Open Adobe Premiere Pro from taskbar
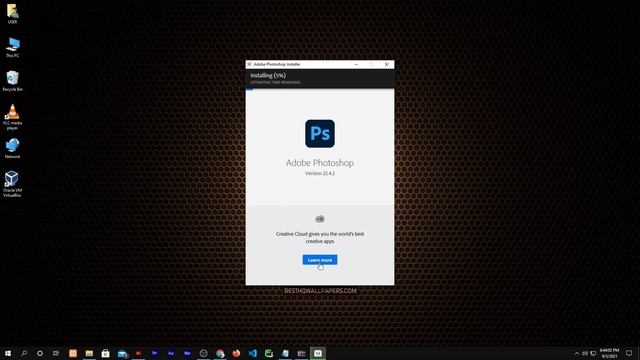Viewport: 640px width, 360px height. point(154,353)
